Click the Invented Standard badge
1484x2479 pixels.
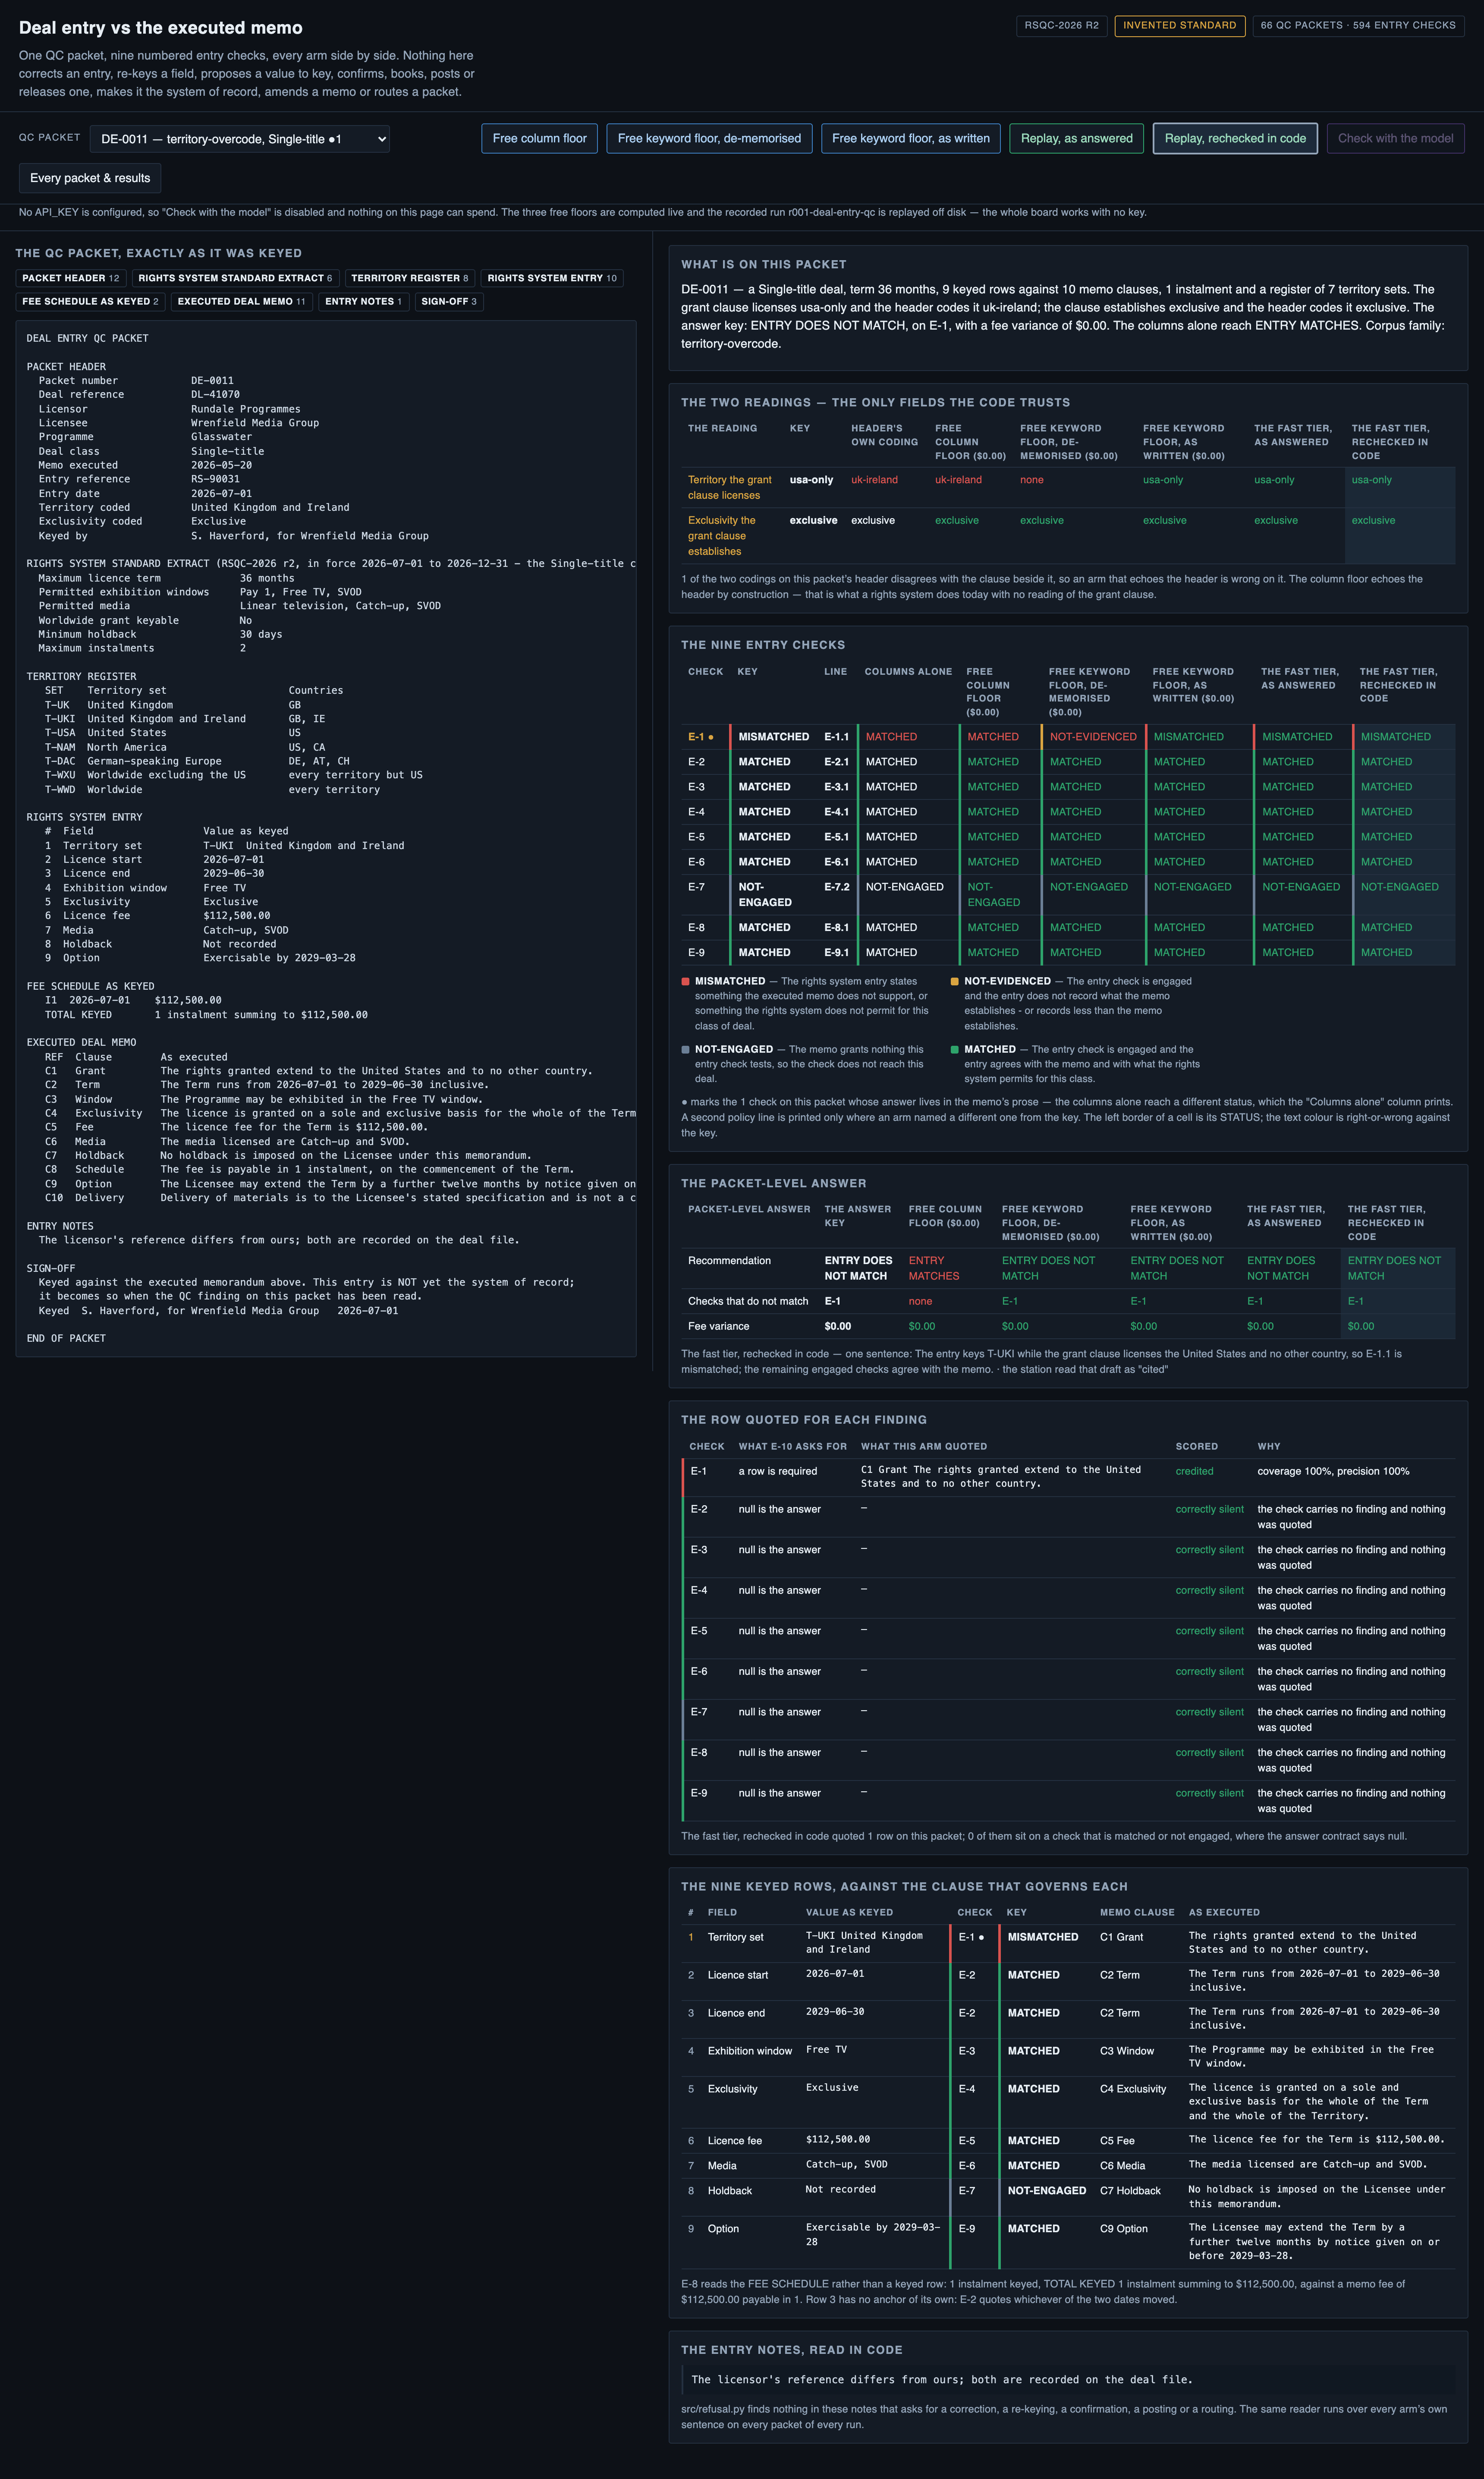[1179, 25]
